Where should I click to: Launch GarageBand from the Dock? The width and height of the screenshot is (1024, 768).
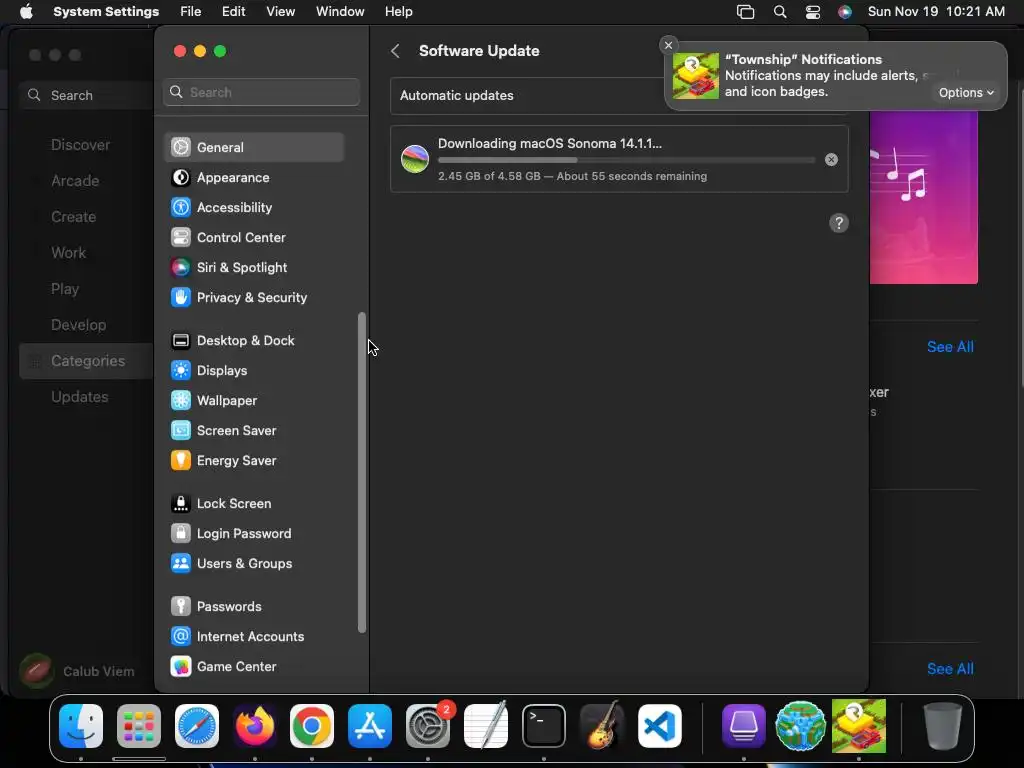coord(601,726)
